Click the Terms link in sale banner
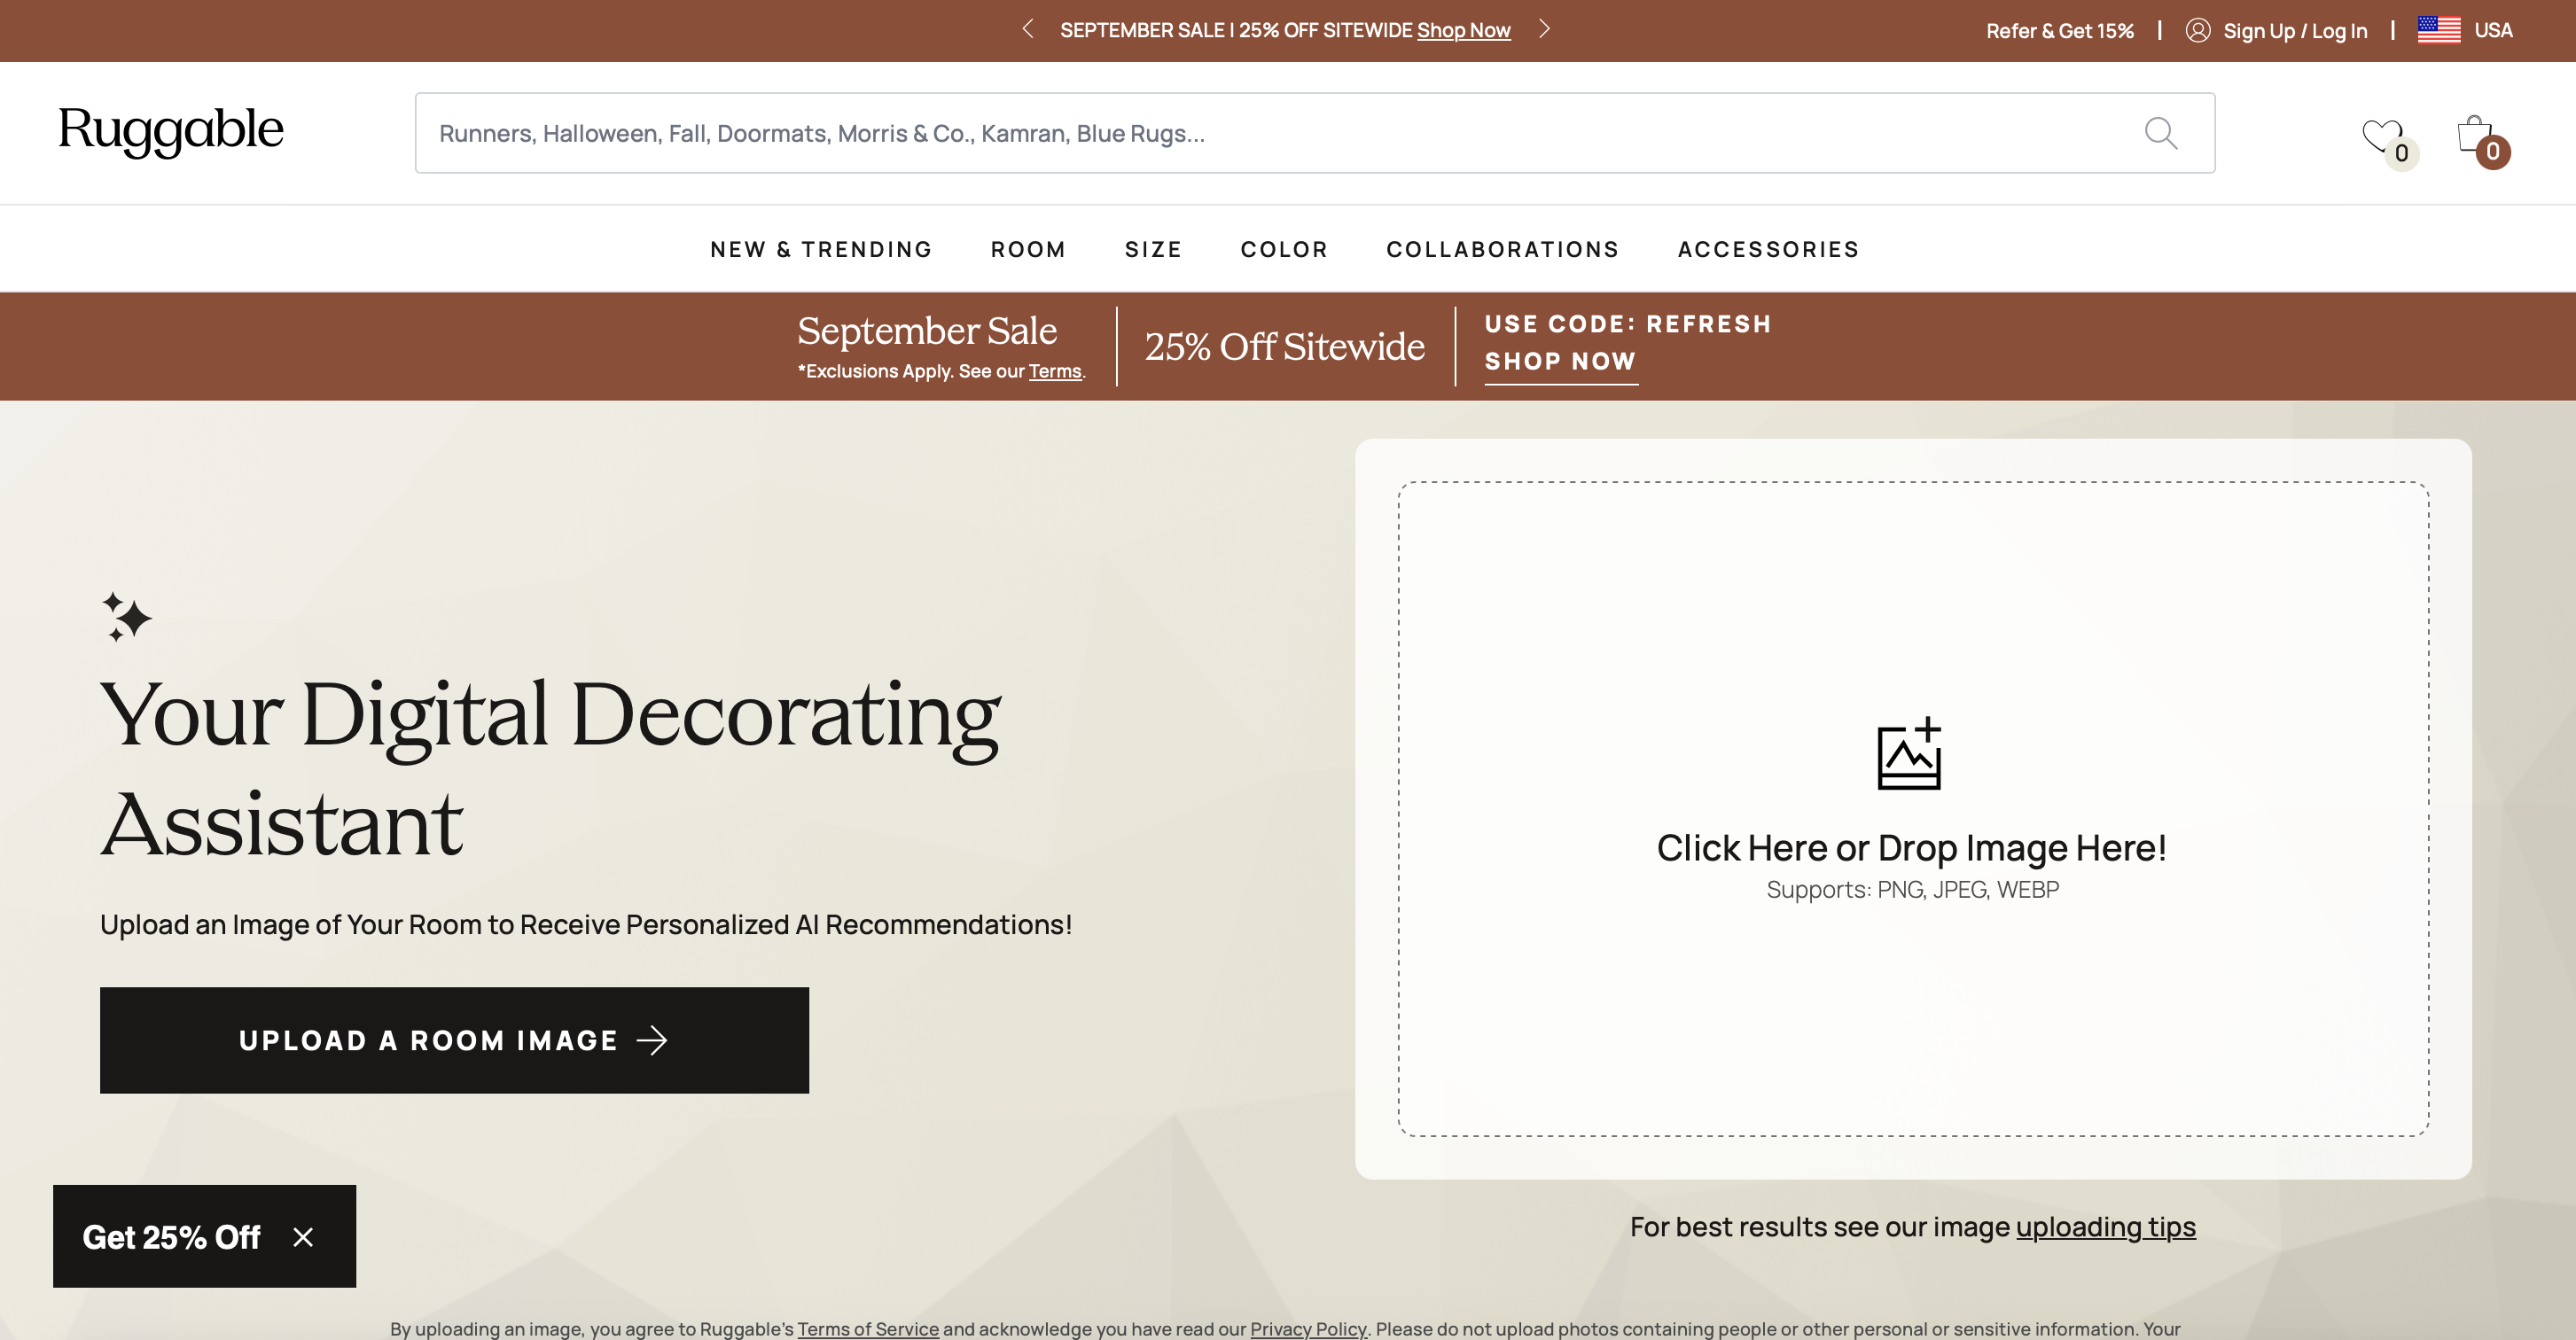The image size is (2576, 1340). coord(1055,371)
